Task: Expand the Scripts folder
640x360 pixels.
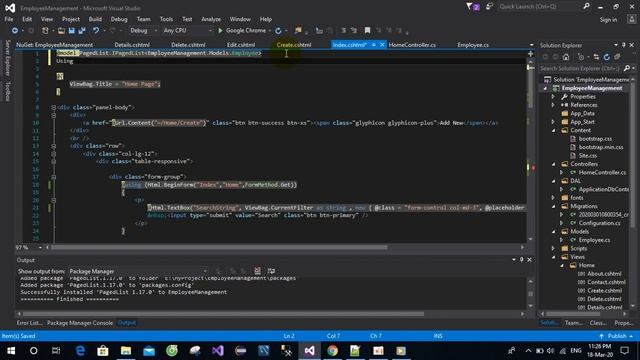Action: click(x=553, y=248)
